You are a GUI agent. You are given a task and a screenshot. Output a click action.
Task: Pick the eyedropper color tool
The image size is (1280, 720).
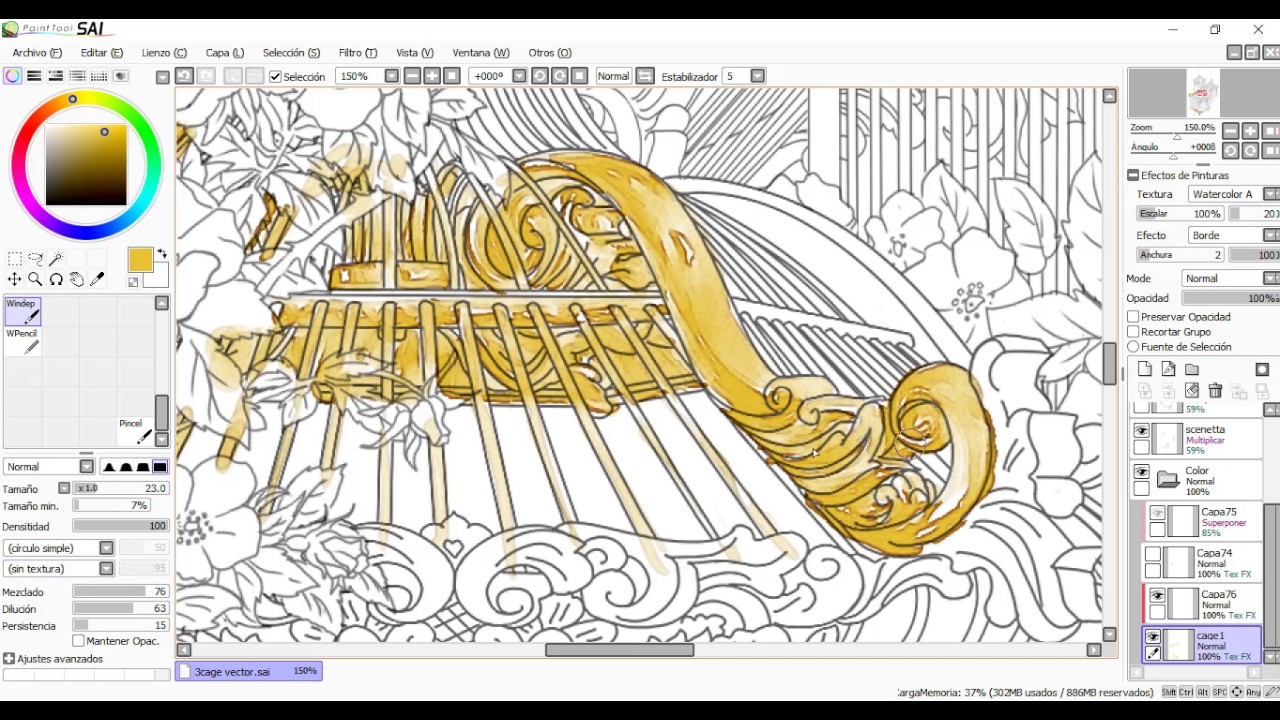97,279
